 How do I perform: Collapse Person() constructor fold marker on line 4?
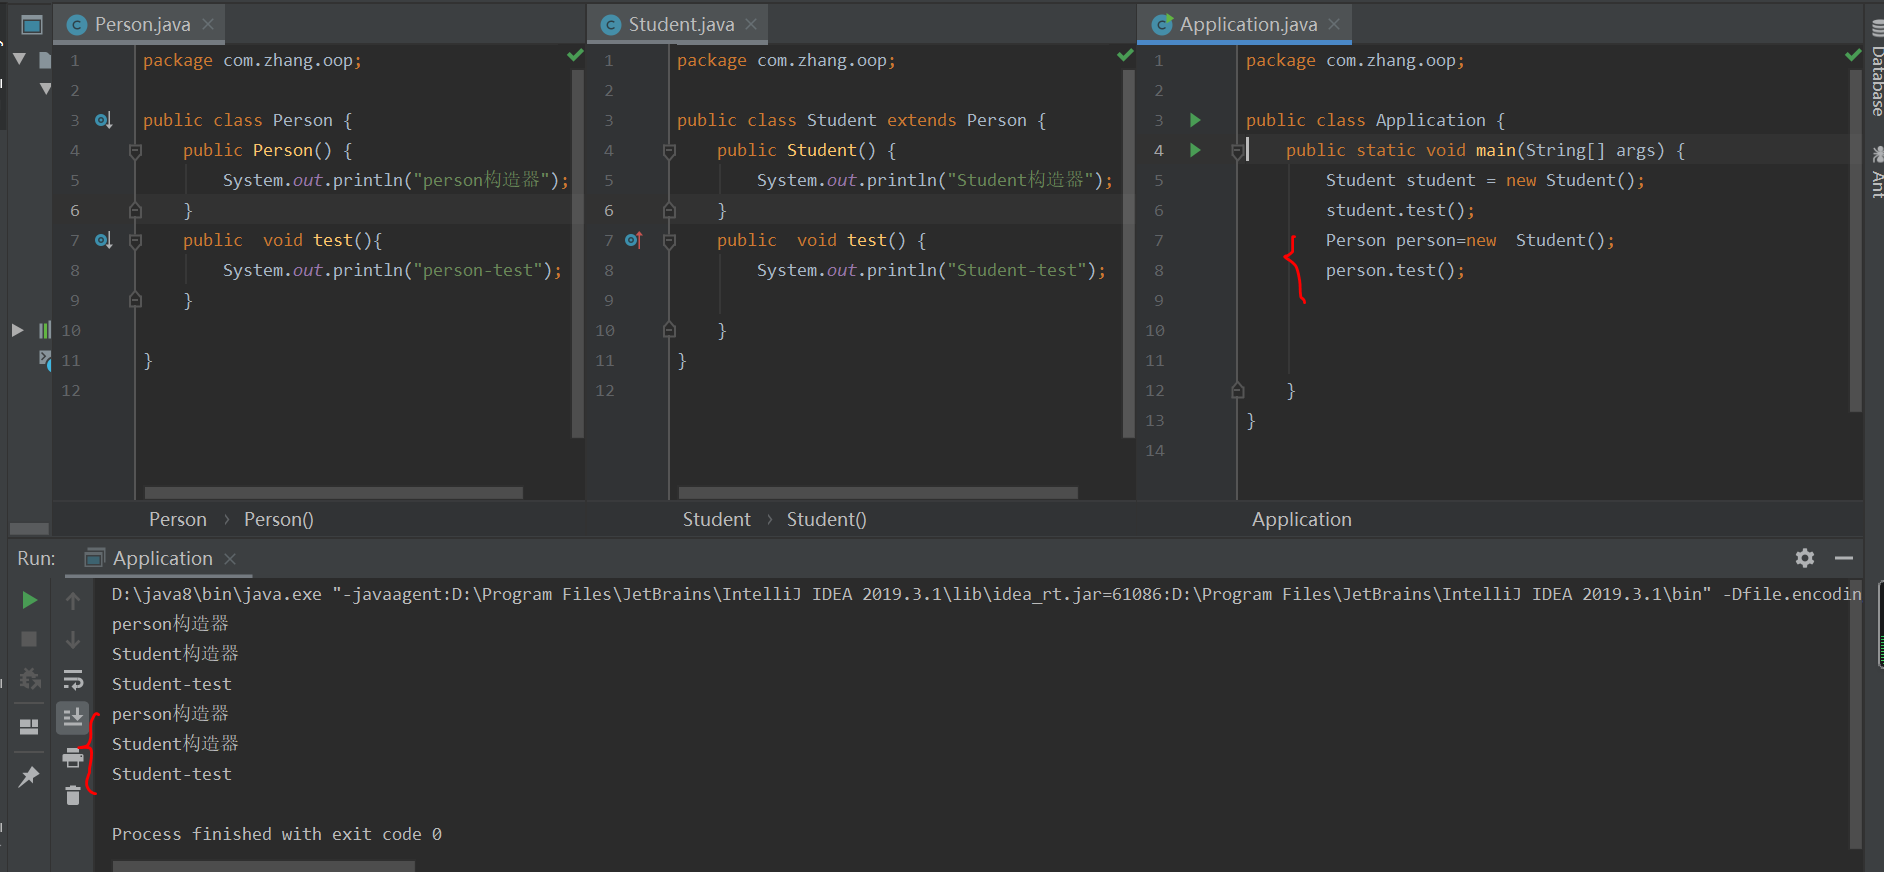(135, 150)
